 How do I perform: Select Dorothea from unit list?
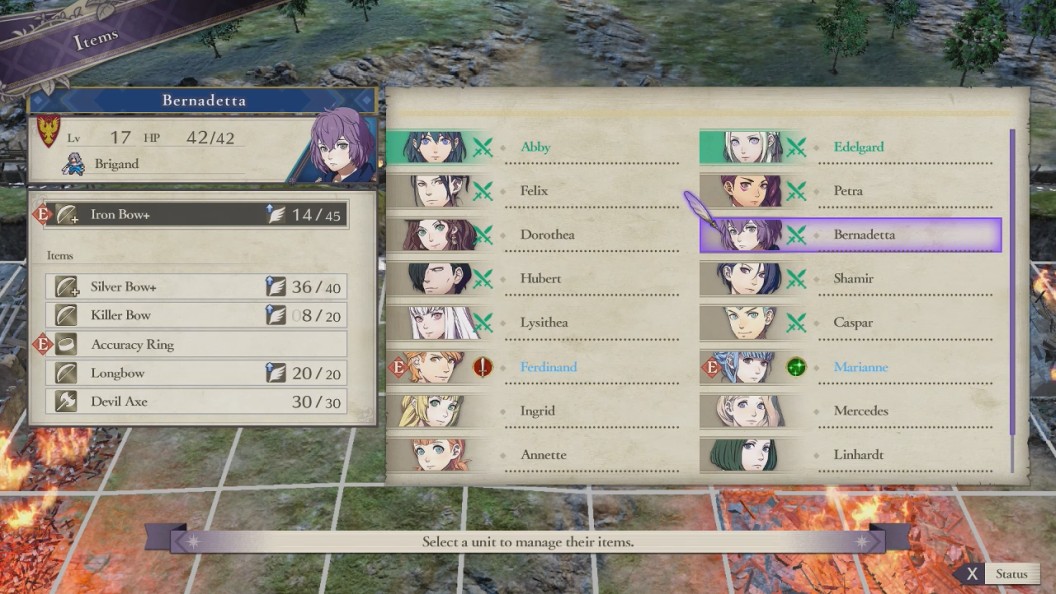(533, 235)
